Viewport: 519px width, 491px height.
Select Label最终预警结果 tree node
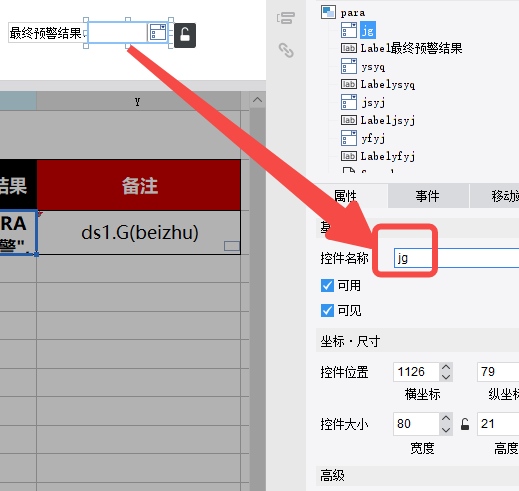tap(411, 48)
